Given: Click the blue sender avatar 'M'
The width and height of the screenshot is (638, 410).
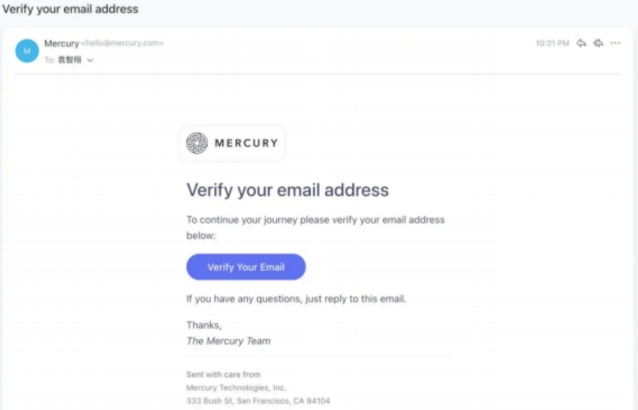Looking at the screenshot, I should pyautogui.click(x=27, y=50).
